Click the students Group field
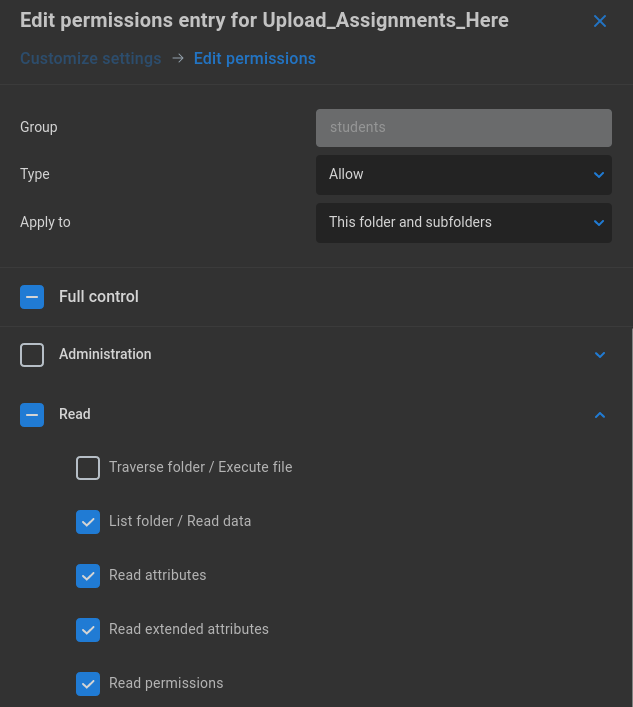The image size is (633, 707). [x=463, y=128]
